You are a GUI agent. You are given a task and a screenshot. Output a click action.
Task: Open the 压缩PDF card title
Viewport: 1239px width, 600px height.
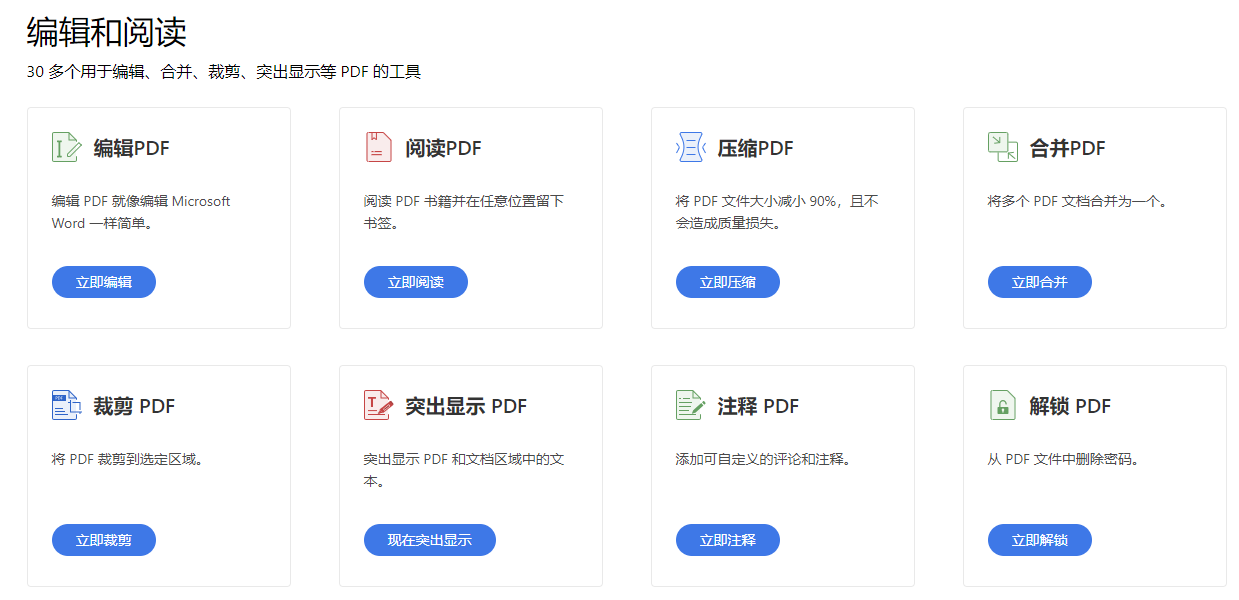(756, 148)
